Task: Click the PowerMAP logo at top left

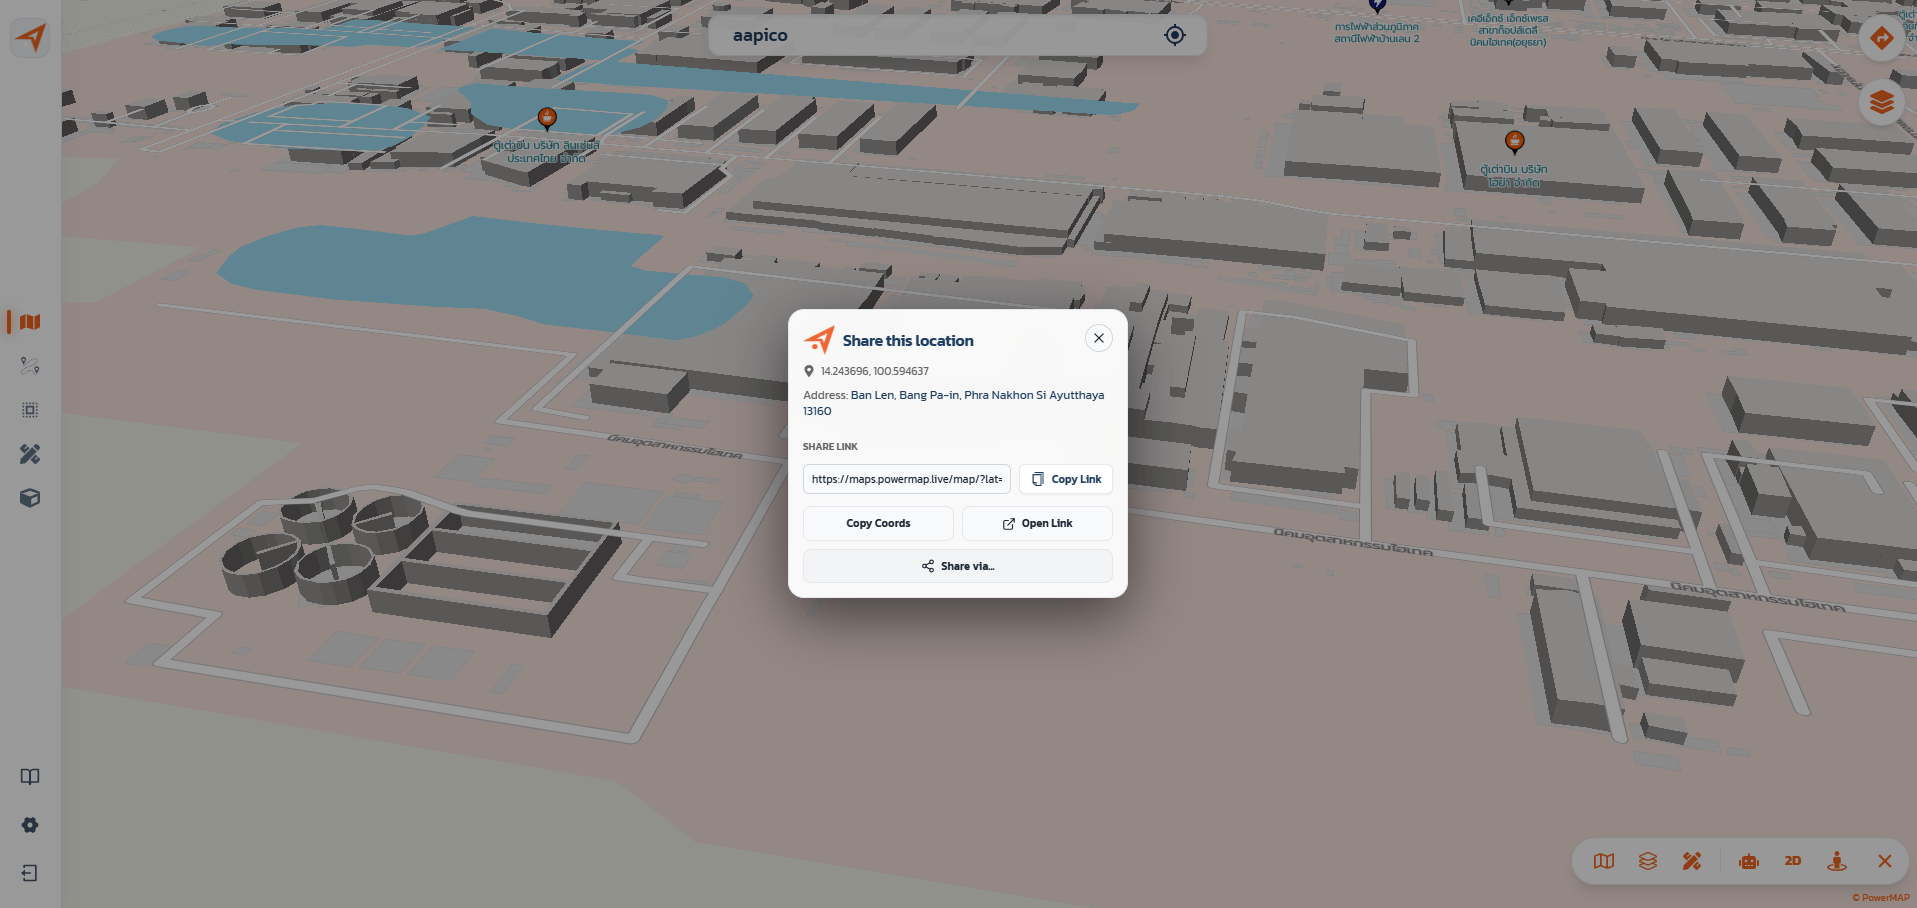Action: tap(31, 38)
